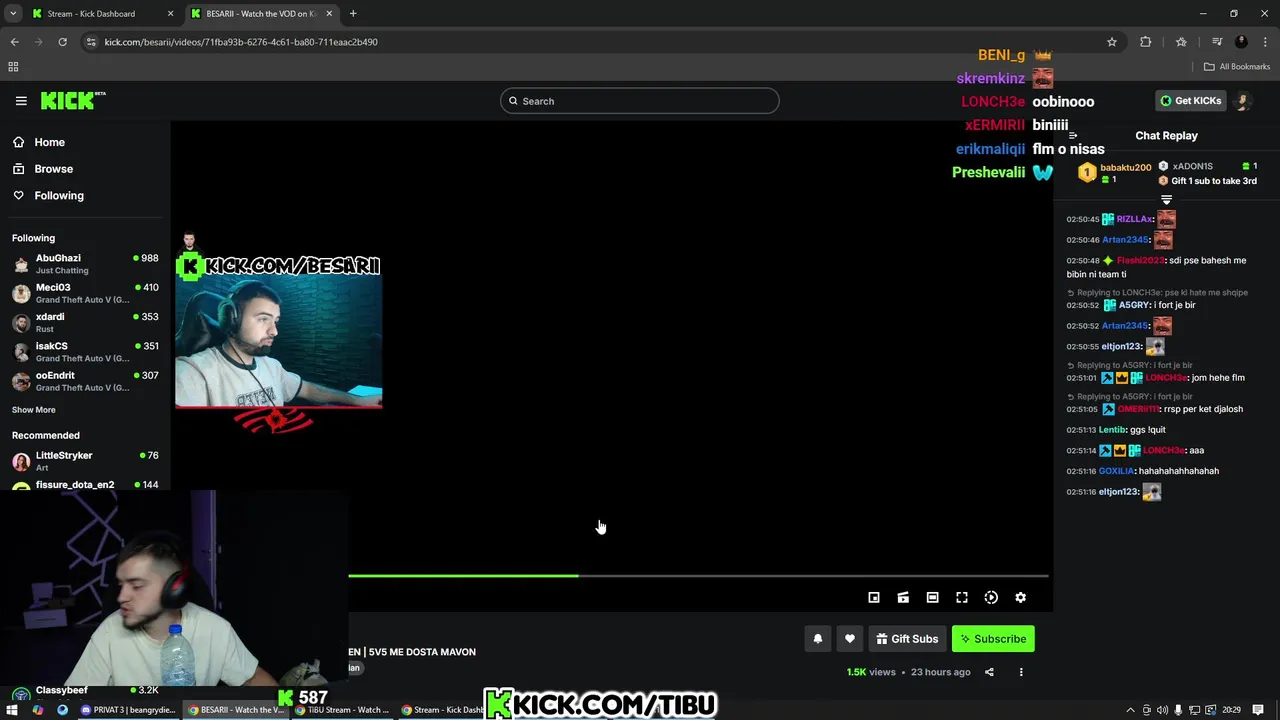This screenshot has height=720, width=1280.
Task: Open video player settings gear
Action: click(1020, 597)
